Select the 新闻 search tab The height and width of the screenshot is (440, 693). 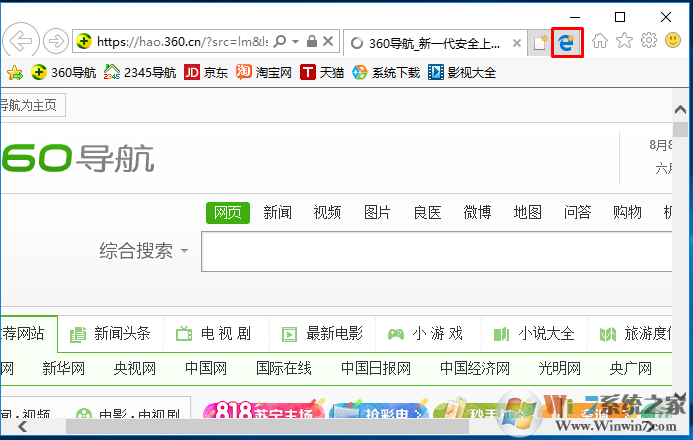tap(278, 212)
